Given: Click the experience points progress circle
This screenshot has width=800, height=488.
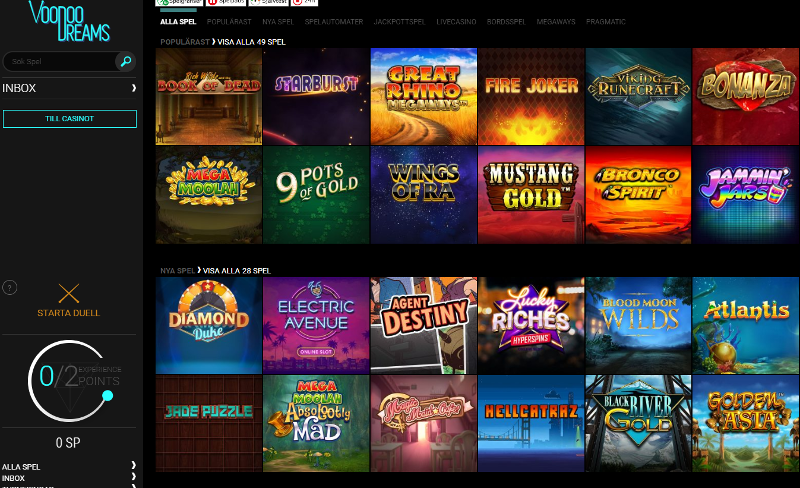Looking at the screenshot, I should [70, 381].
